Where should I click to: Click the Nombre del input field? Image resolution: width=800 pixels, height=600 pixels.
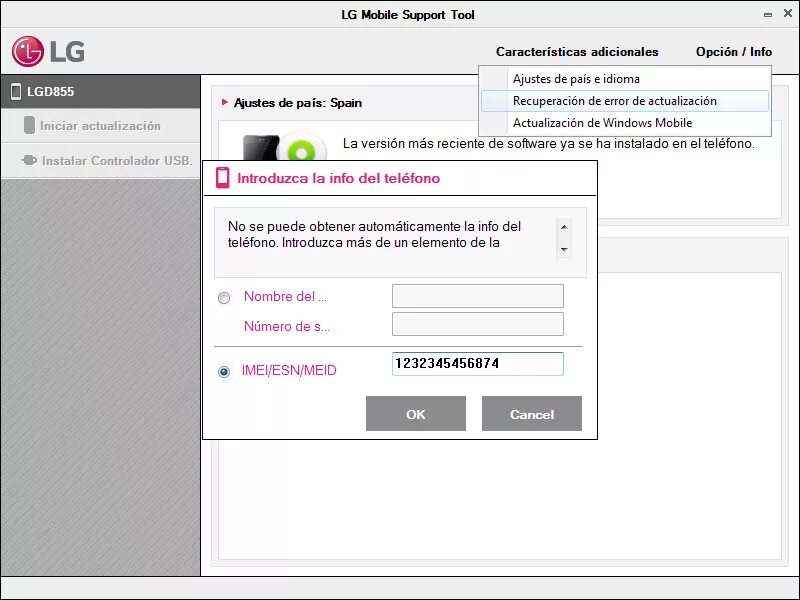[478, 296]
